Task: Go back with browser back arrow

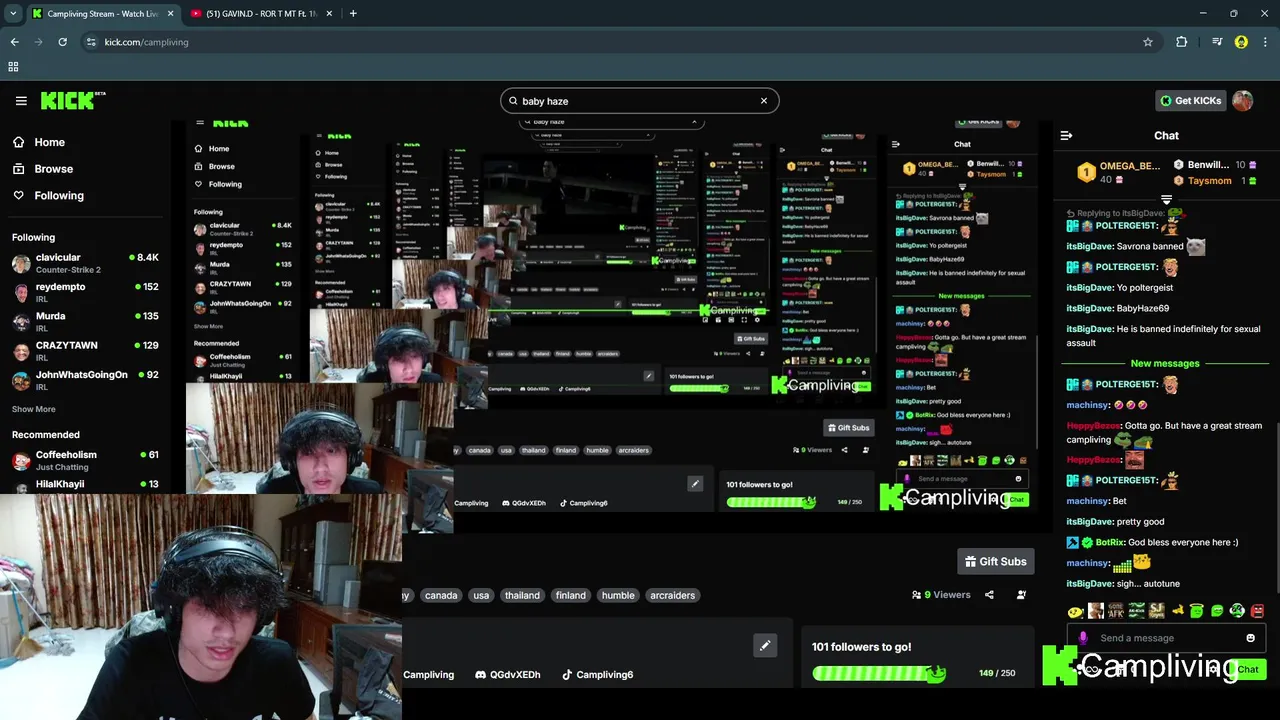Action: coord(14,42)
